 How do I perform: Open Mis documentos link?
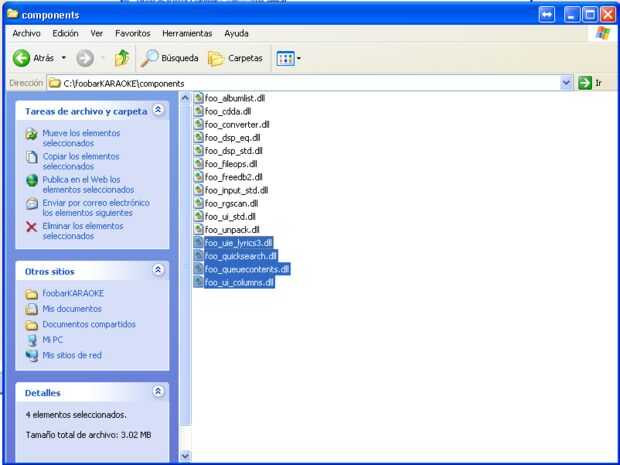click(72, 309)
